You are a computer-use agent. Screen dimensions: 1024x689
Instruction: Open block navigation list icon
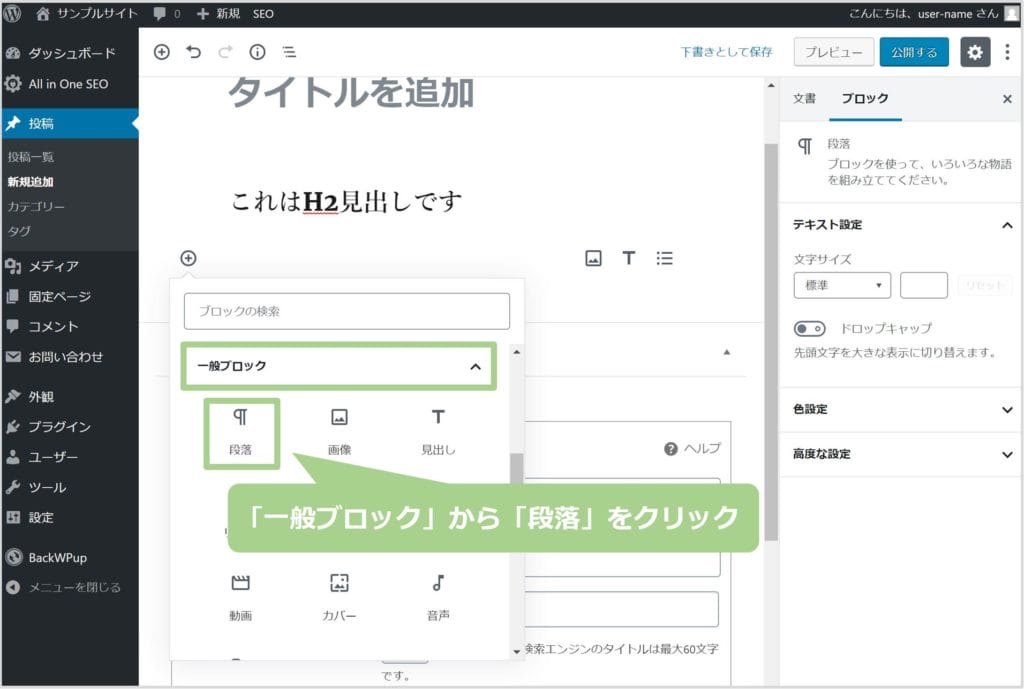(288, 52)
